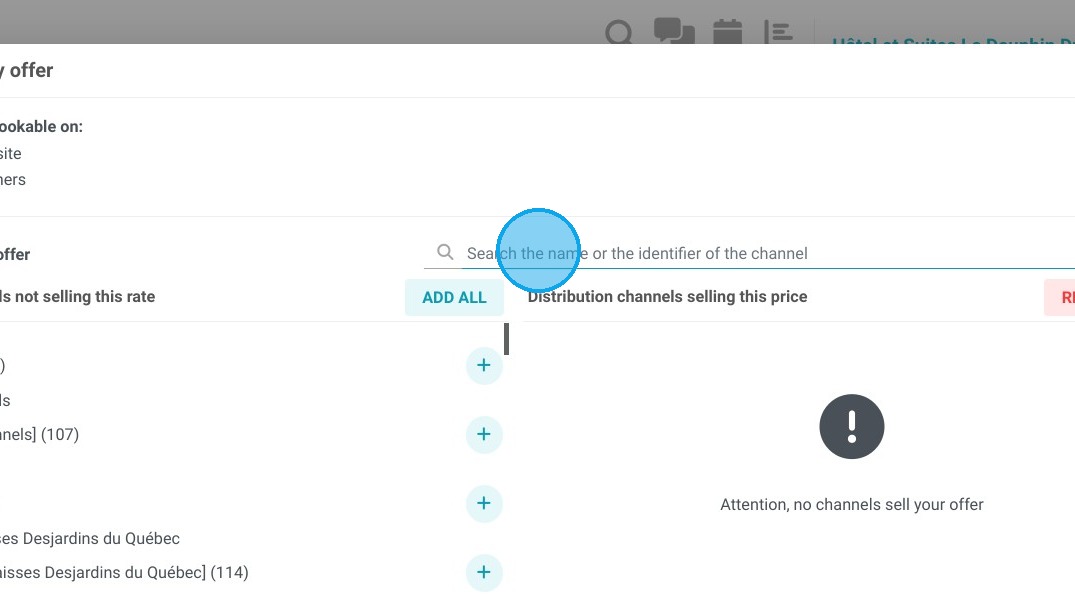1075x600 pixels.
Task: Click the red remove all button
Action: pyautogui.click(x=1060, y=297)
